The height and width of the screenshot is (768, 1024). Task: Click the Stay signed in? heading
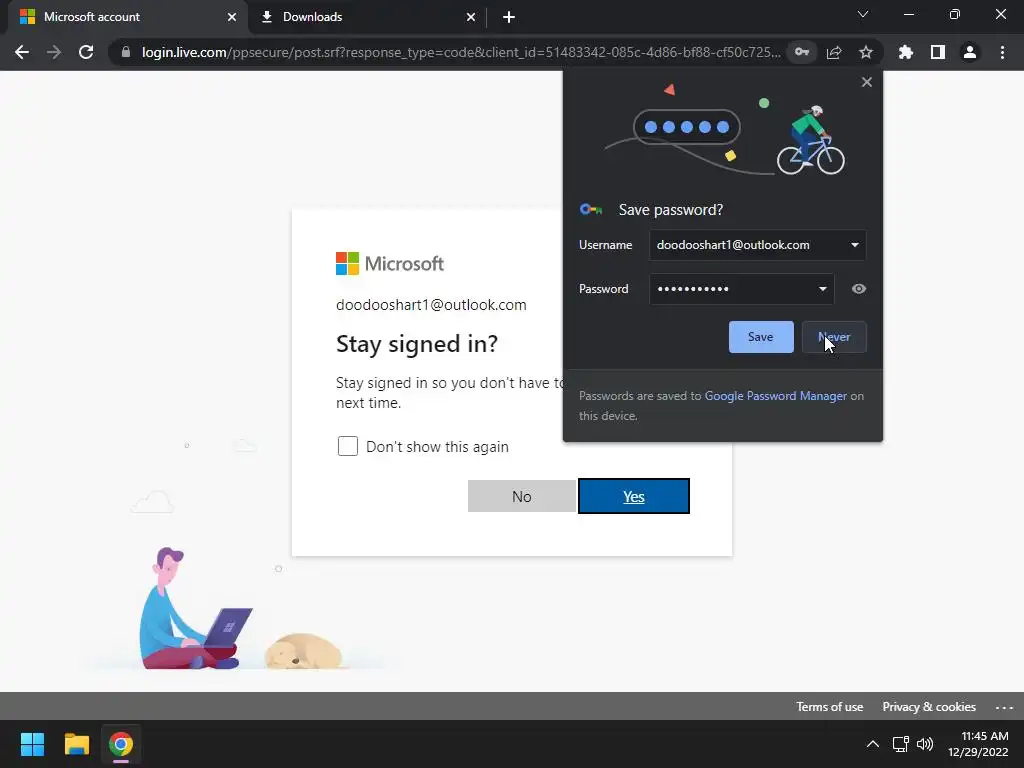(417, 344)
